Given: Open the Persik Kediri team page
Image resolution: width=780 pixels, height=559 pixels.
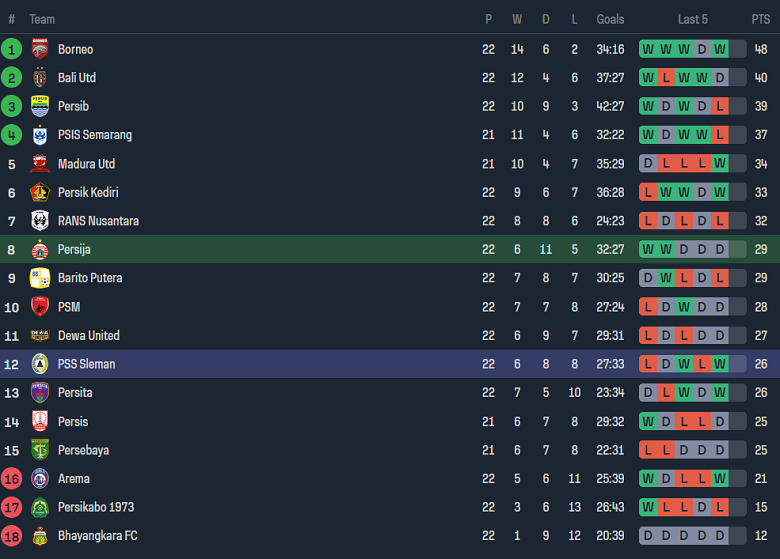Looking at the screenshot, I should tap(88, 192).
